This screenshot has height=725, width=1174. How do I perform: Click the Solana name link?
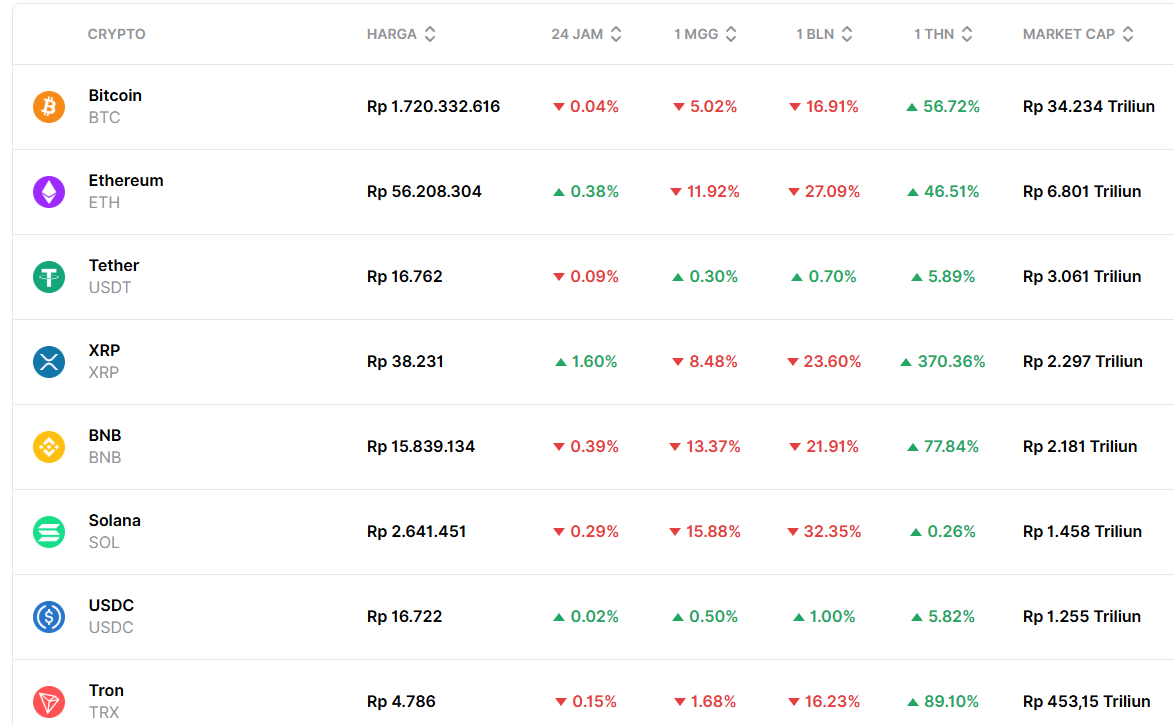[114, 521]
